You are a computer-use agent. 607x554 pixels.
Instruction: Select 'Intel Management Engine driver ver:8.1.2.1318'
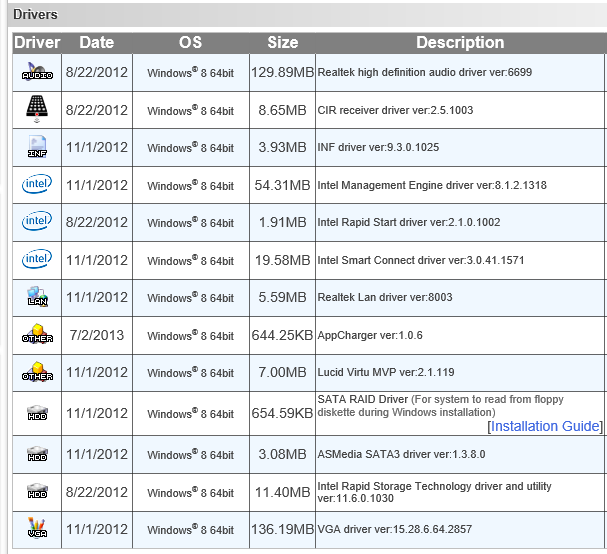[x=432, y=185]
